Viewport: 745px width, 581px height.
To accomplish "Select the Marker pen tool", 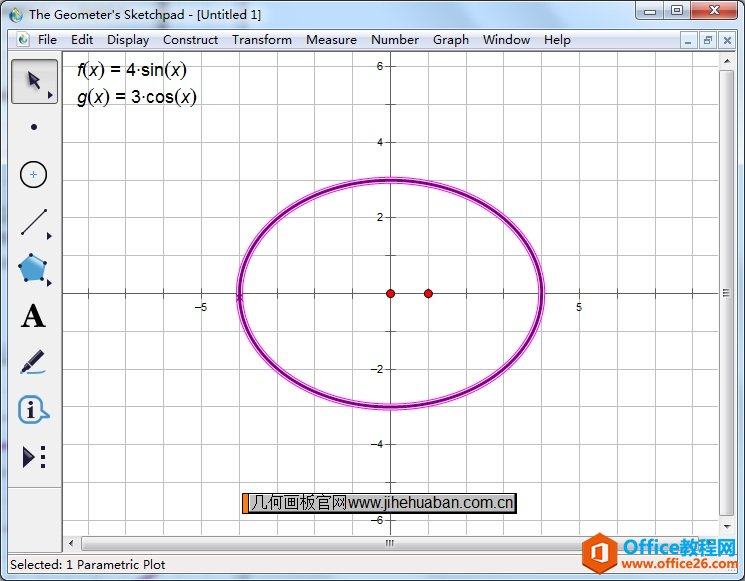I will pyautogui.click(x=34, y=362).
